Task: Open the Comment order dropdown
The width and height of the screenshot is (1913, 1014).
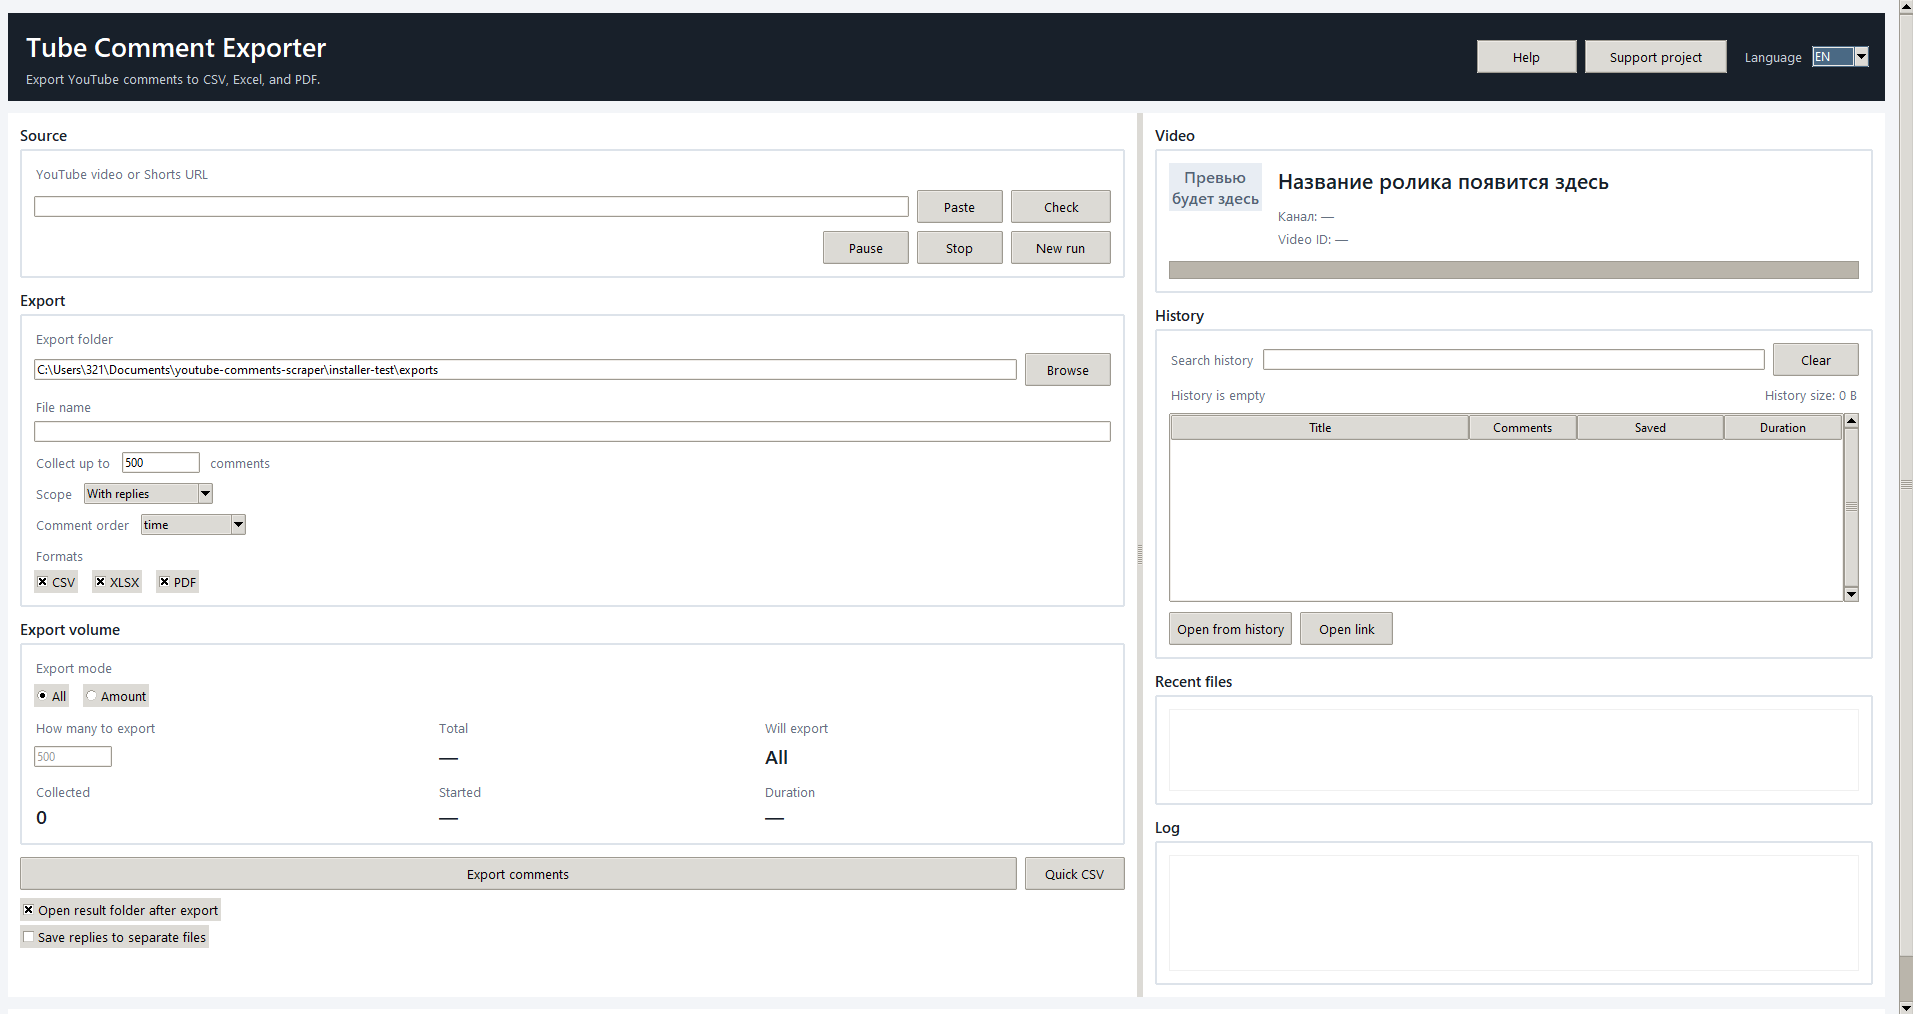Action: tap(238, 525)
